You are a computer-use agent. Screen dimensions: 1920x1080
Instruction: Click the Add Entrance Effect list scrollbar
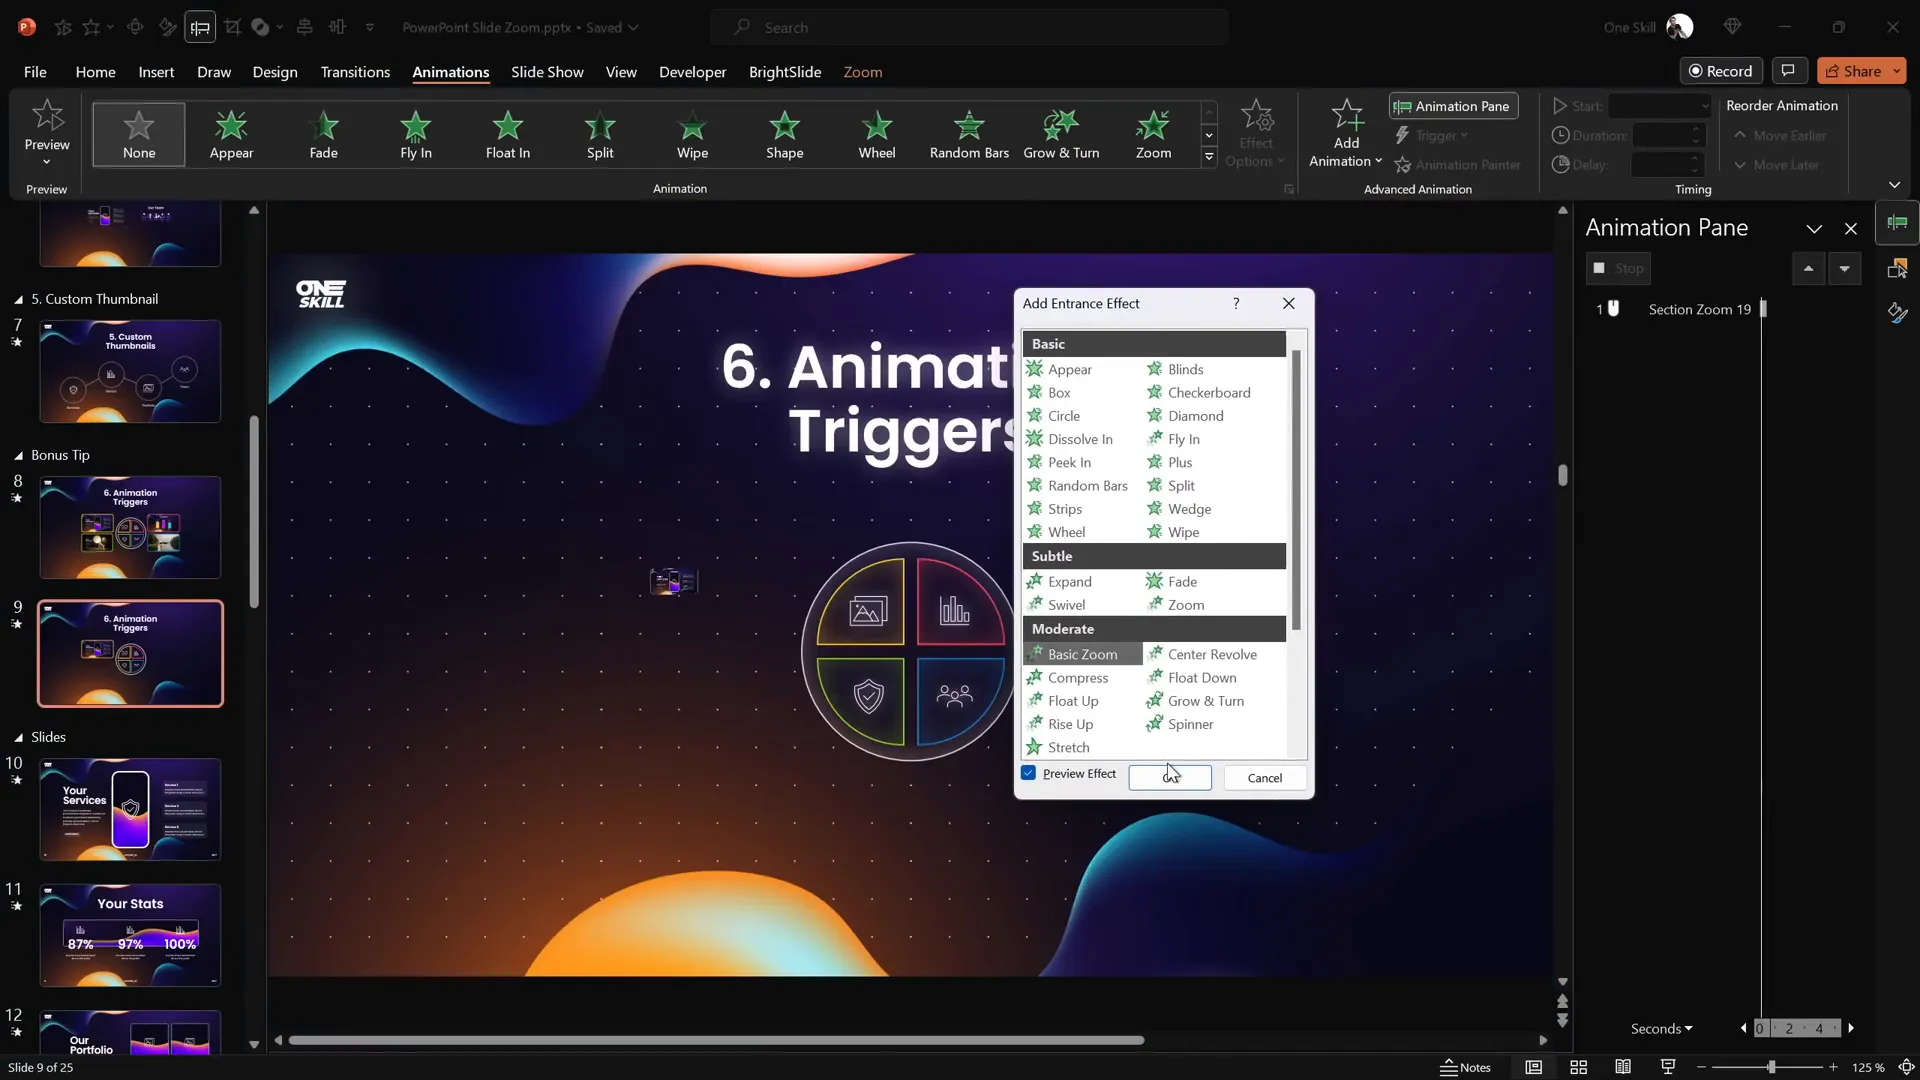tap(1297, 490)
